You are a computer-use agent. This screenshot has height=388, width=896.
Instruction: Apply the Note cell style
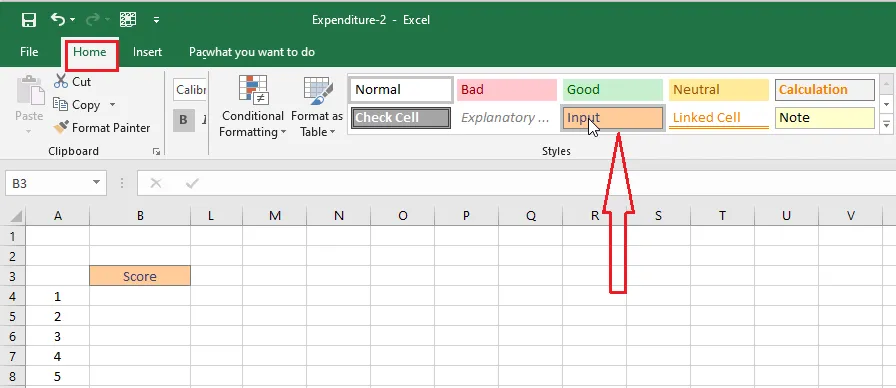825,118
